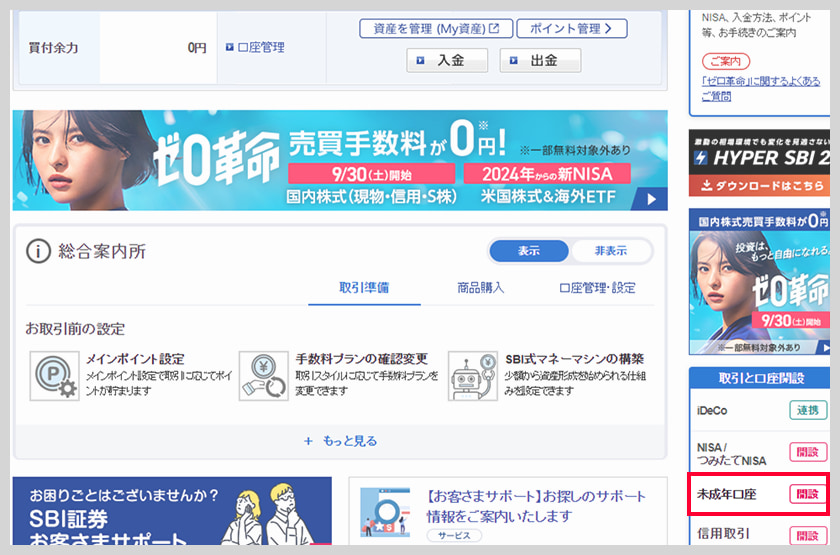
Task: Open the 口座管理 link
Action: pyautogui.click(x=261, y=47)
